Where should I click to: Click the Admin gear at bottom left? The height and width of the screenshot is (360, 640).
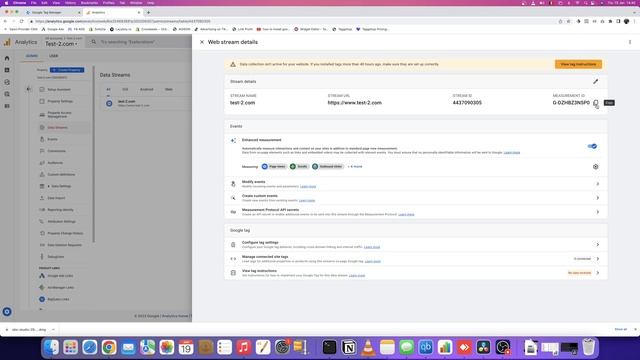click(x=7, y=312)
